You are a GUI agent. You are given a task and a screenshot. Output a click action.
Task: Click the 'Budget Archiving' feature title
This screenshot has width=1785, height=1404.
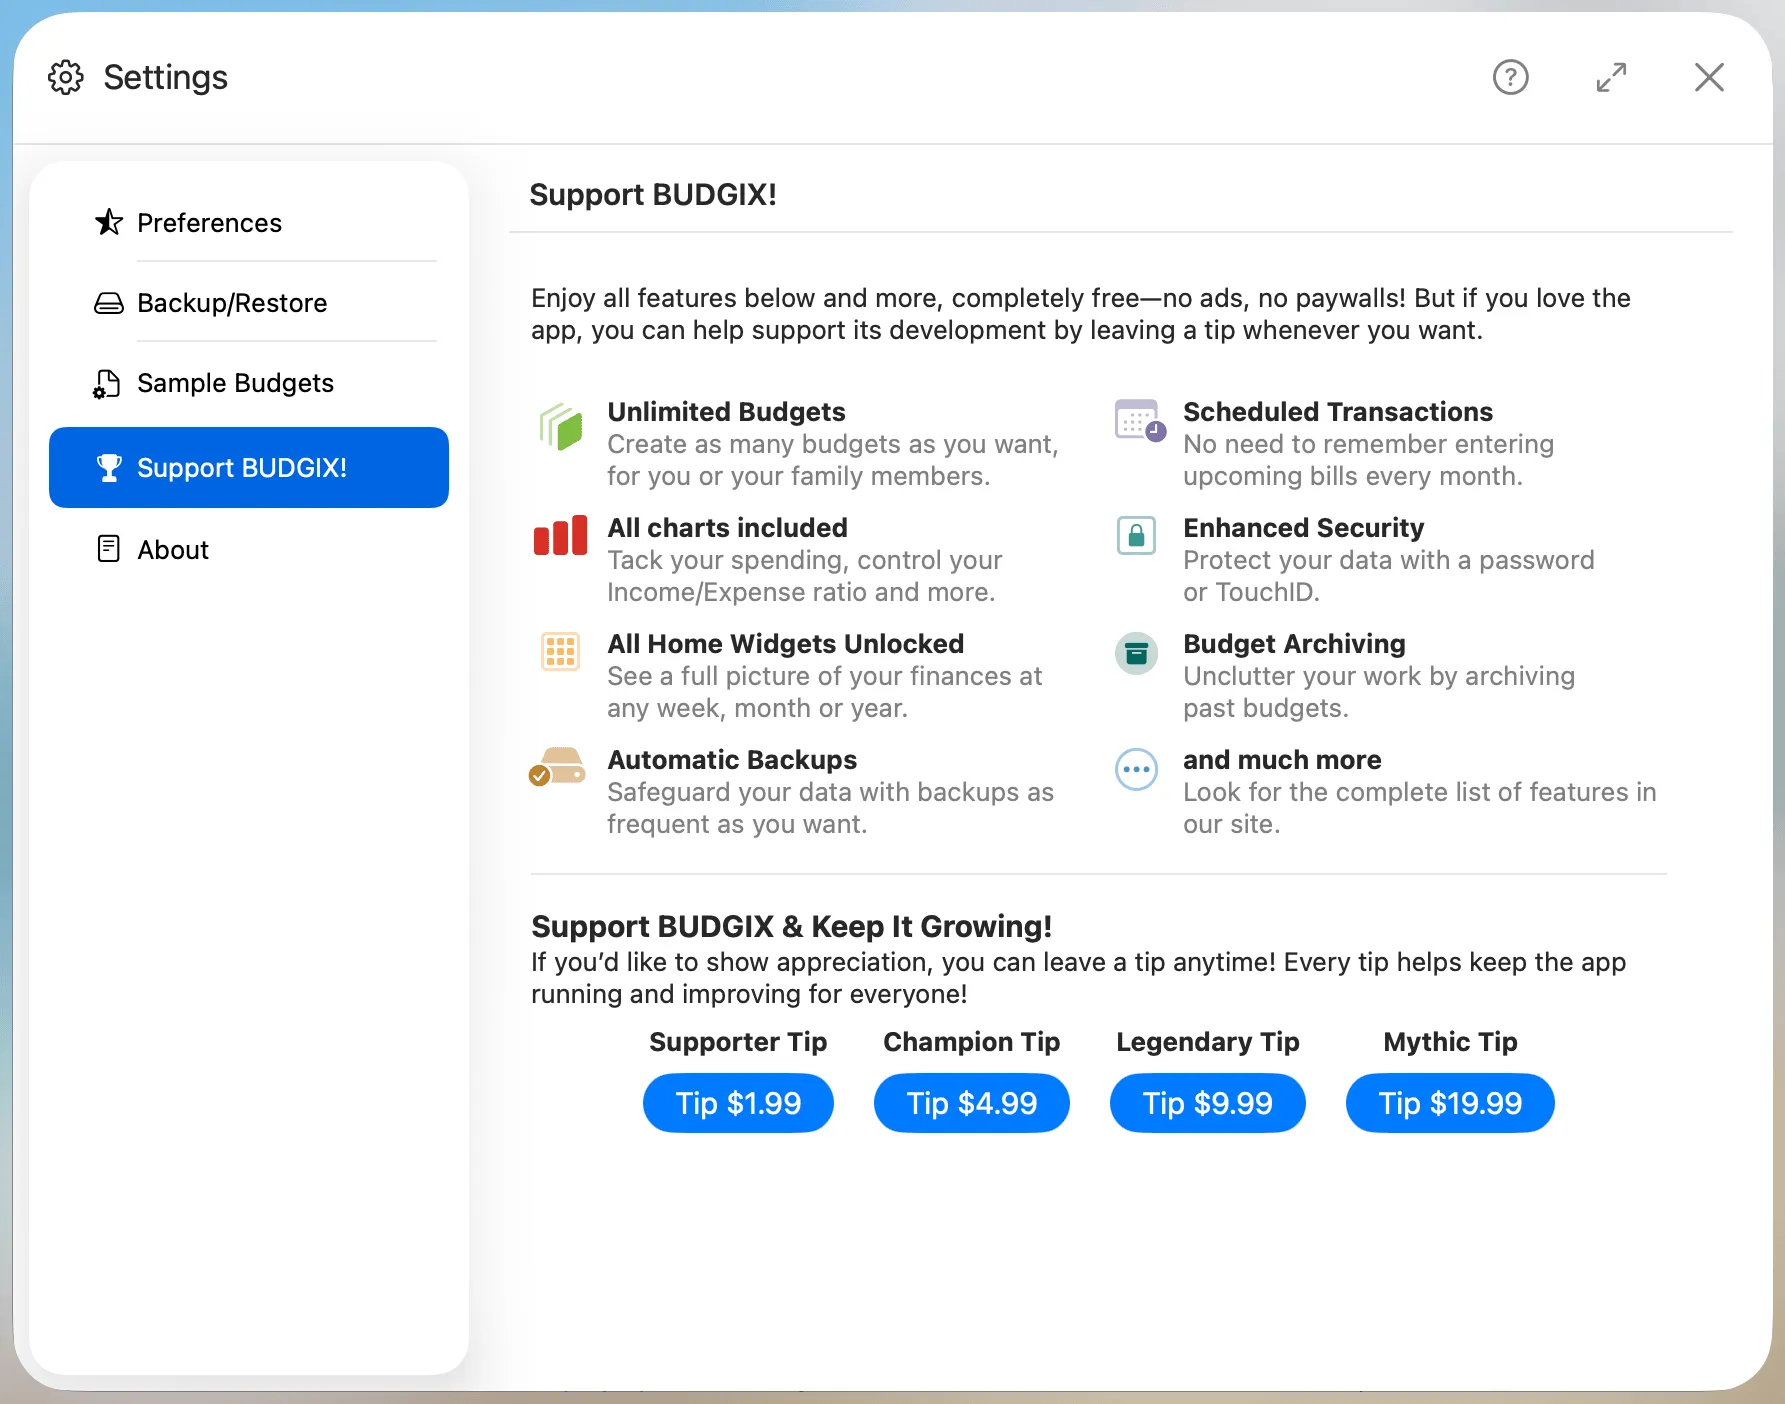tap(1294, 644)
